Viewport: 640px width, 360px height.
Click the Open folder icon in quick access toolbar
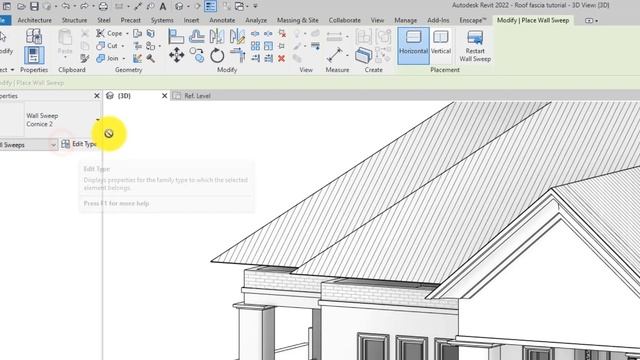click(x=21, y=6)
